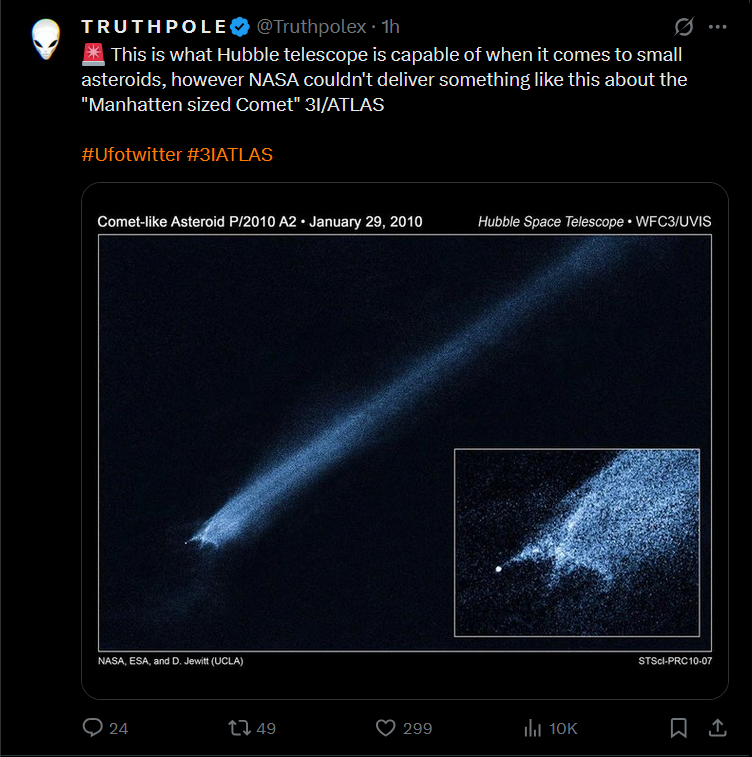Image resolution: width=752 pixels, height=757 pixels.
Task: Click the share upload-arrow icon
Action: tap(717, 728)
